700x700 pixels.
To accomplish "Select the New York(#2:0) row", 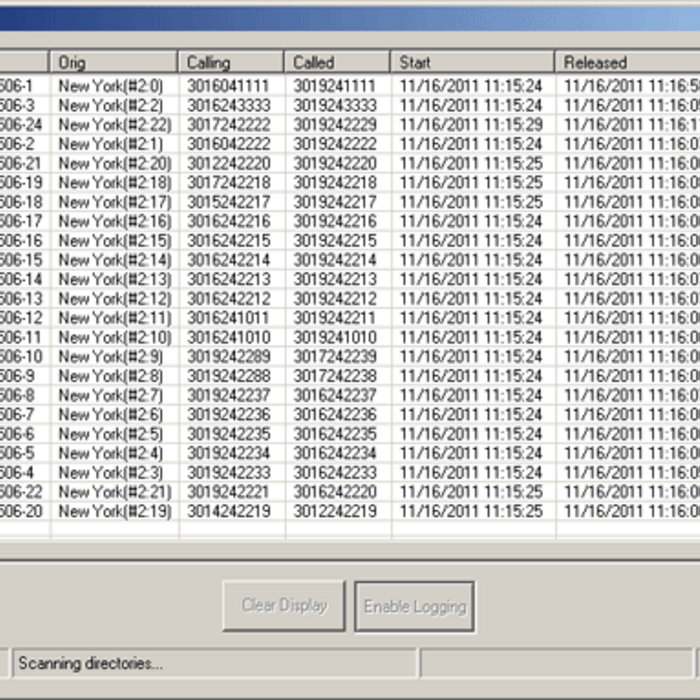I will (x=110, y=86).
